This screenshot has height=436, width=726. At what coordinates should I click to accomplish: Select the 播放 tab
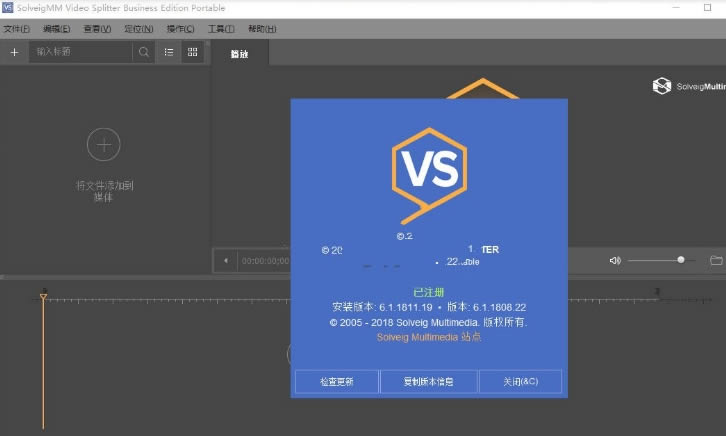[239, 54]
